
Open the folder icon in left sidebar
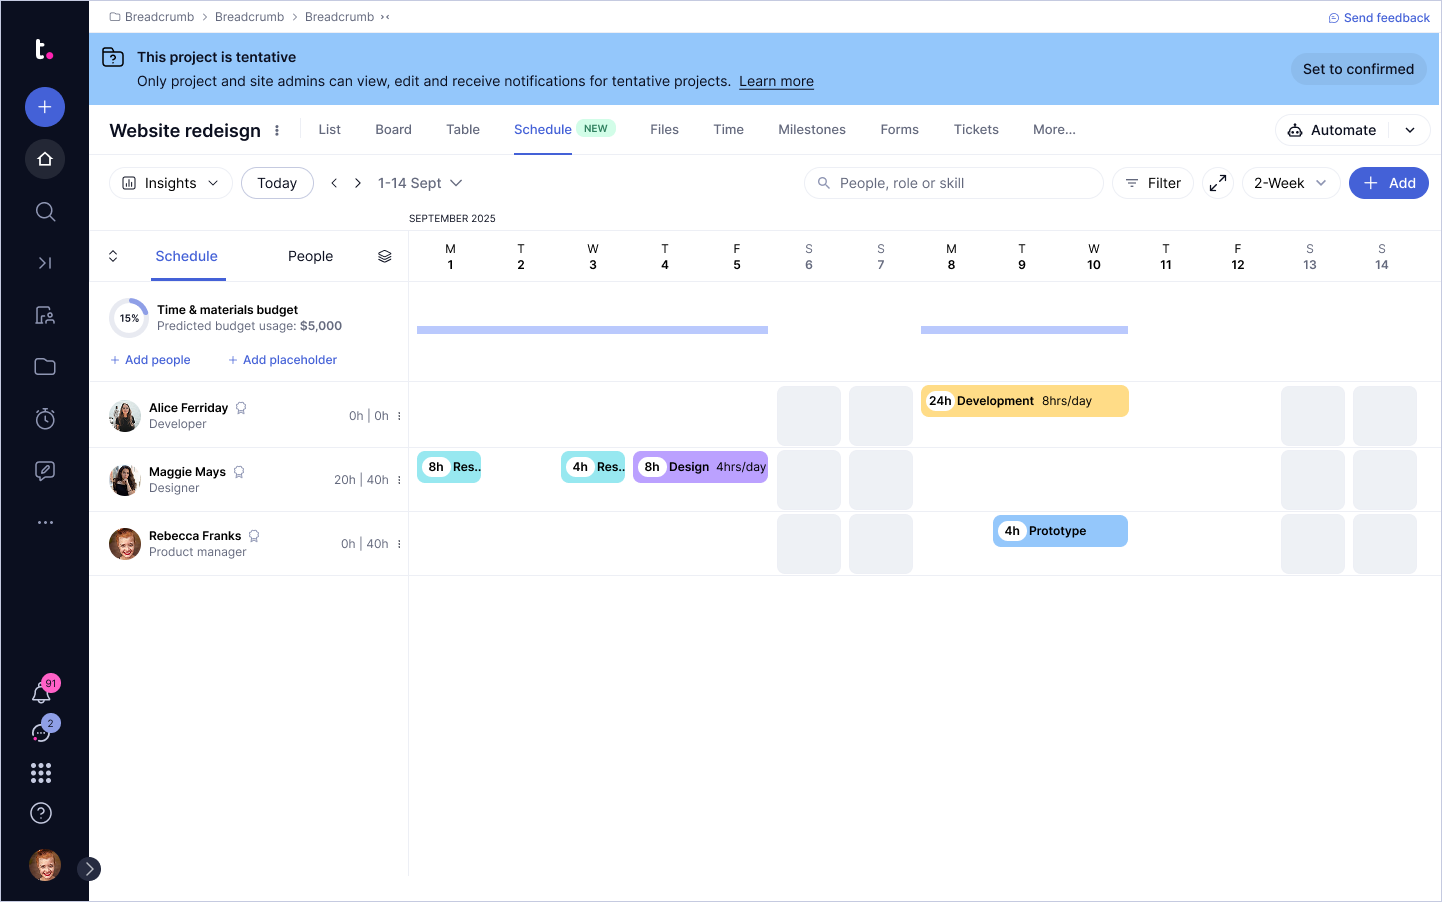(x=45, y=367)
